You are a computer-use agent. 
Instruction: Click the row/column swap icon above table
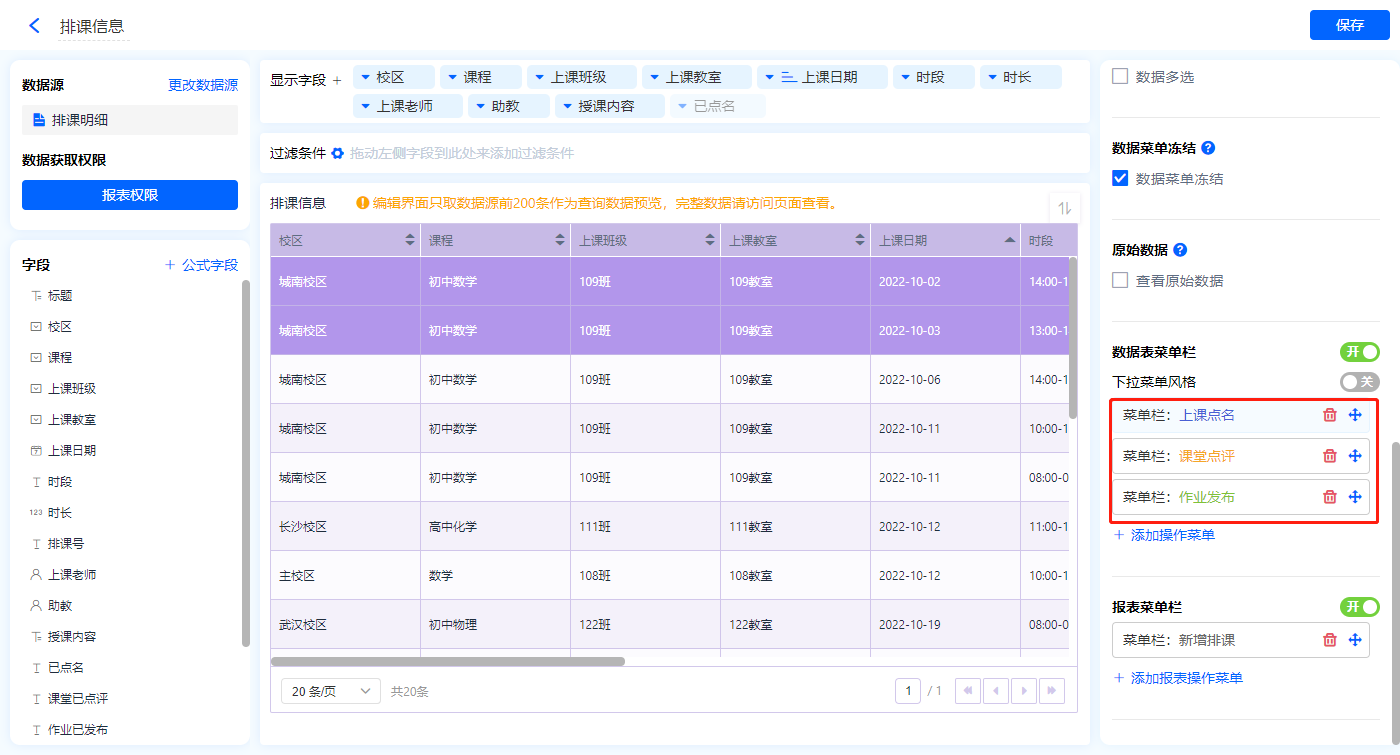pos(1064,208)
